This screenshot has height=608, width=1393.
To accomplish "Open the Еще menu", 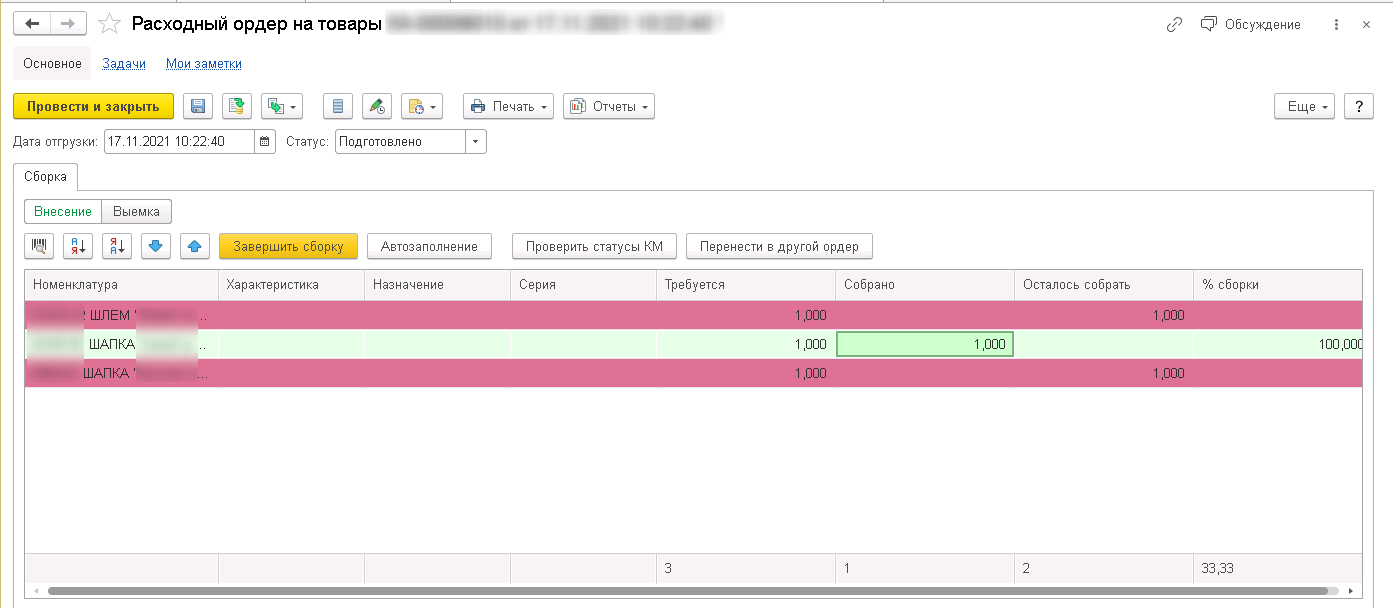I will 1304,107.
